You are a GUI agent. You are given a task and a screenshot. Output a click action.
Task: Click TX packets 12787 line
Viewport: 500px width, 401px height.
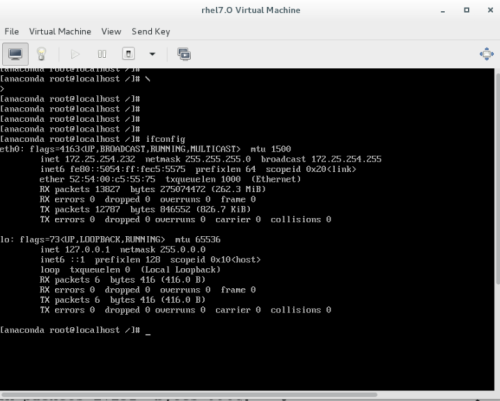[x=145, y=209]
